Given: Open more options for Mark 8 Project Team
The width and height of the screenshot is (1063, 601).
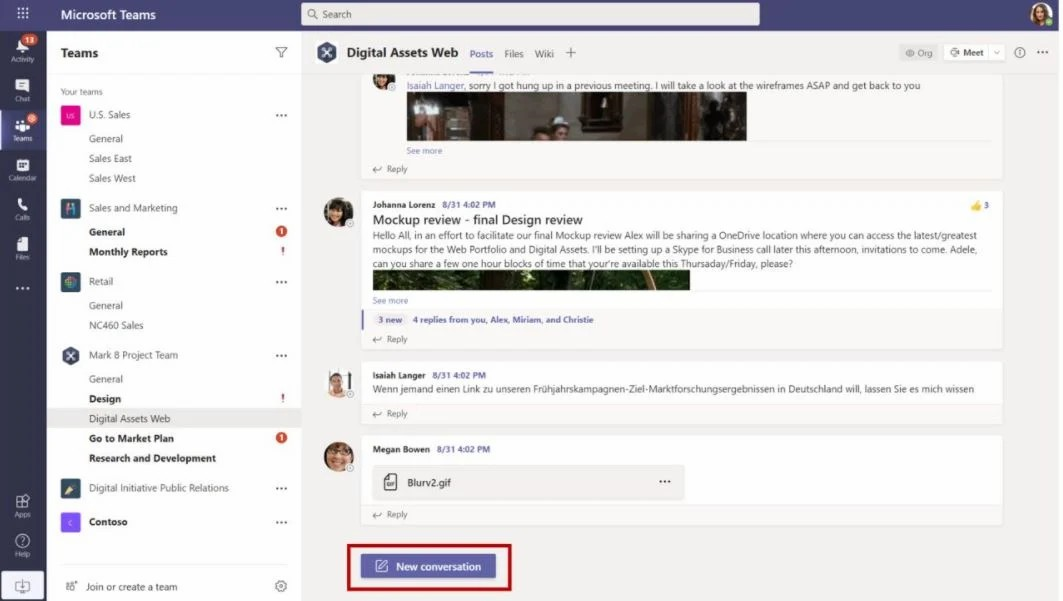Looking at the screenshot, I should (x=281, y=356).
